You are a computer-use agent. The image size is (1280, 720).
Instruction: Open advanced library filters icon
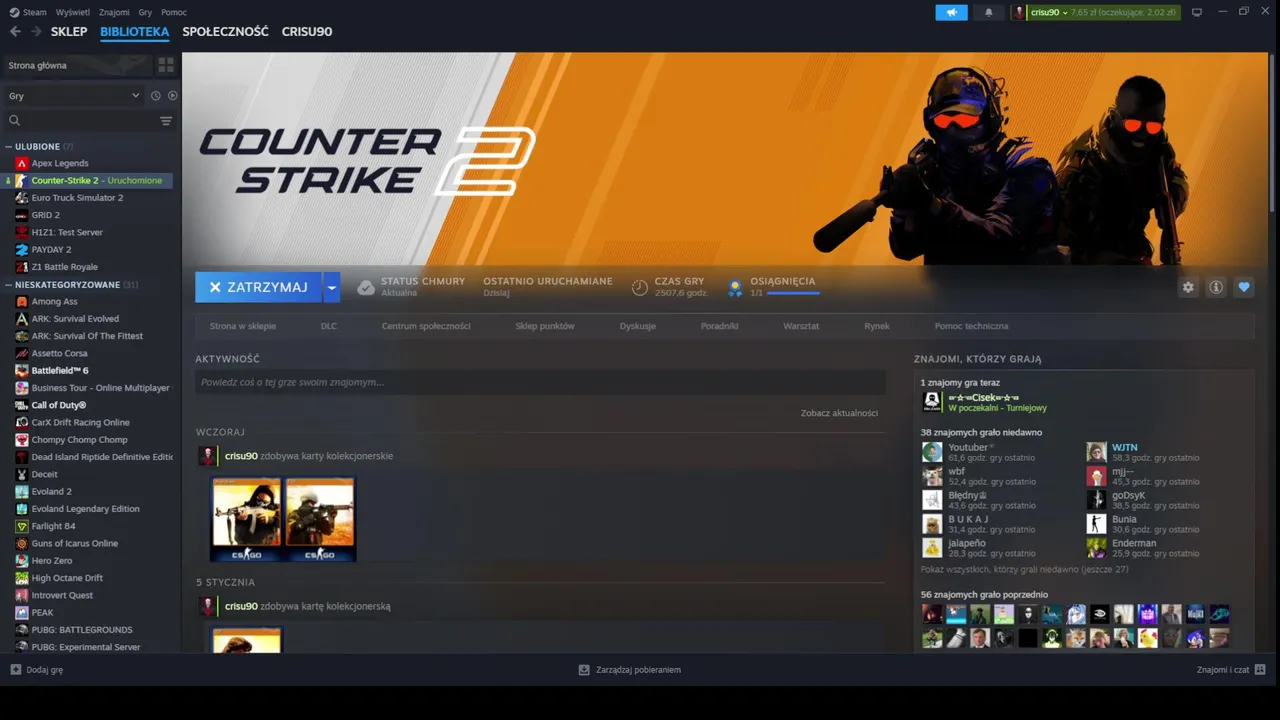point(166,121)
